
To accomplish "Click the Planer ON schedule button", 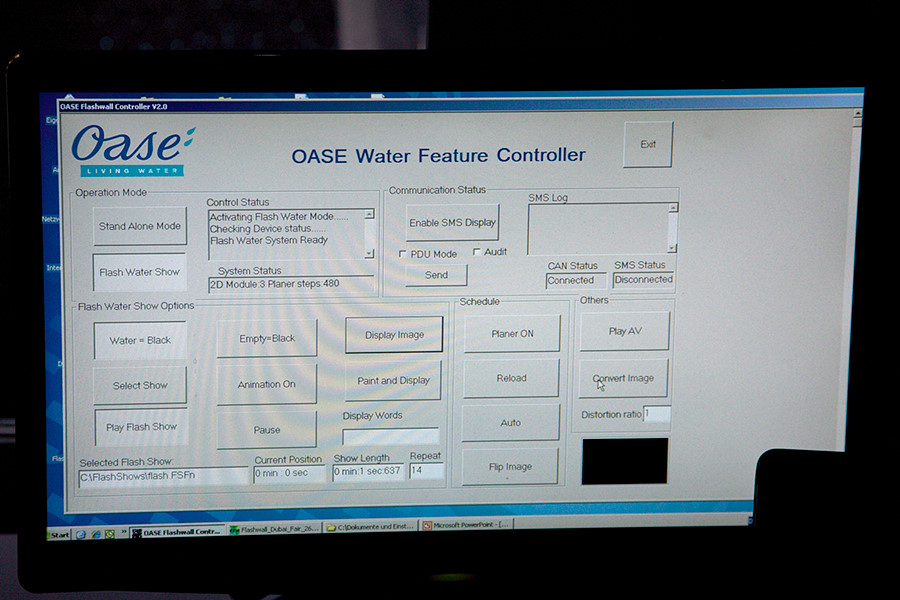I will coord(512,333).
